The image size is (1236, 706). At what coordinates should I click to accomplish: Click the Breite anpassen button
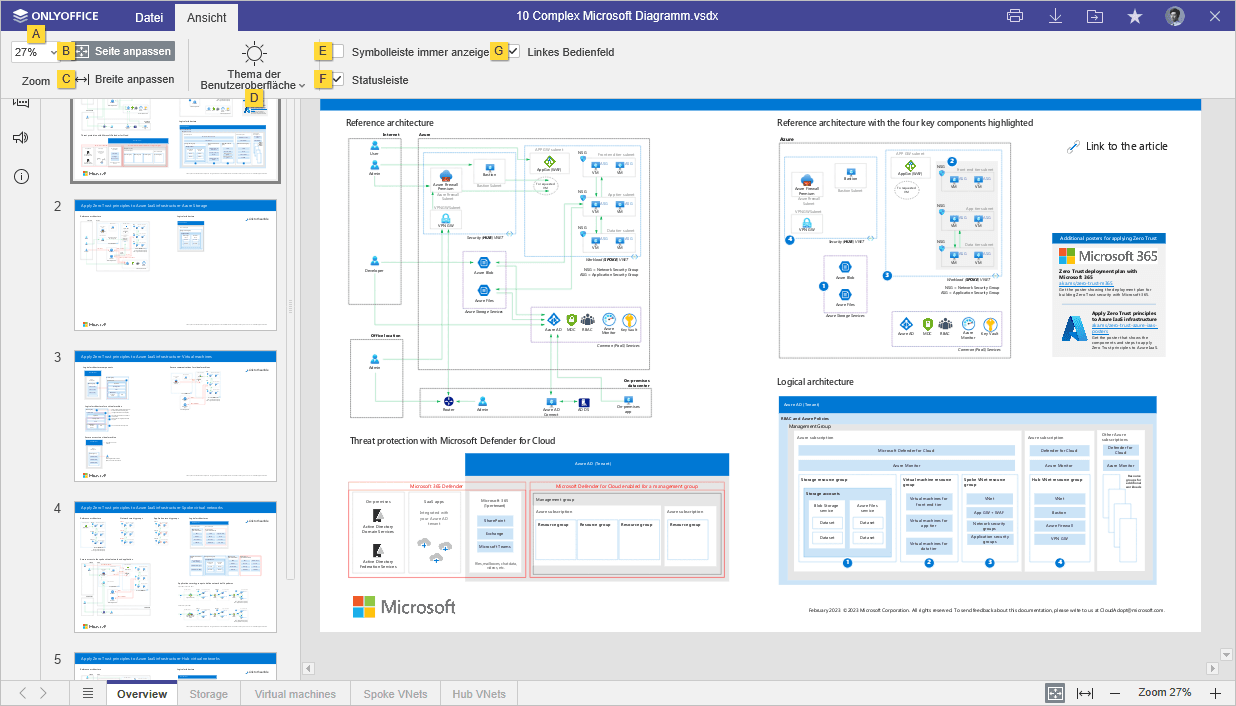coord(123,79)
